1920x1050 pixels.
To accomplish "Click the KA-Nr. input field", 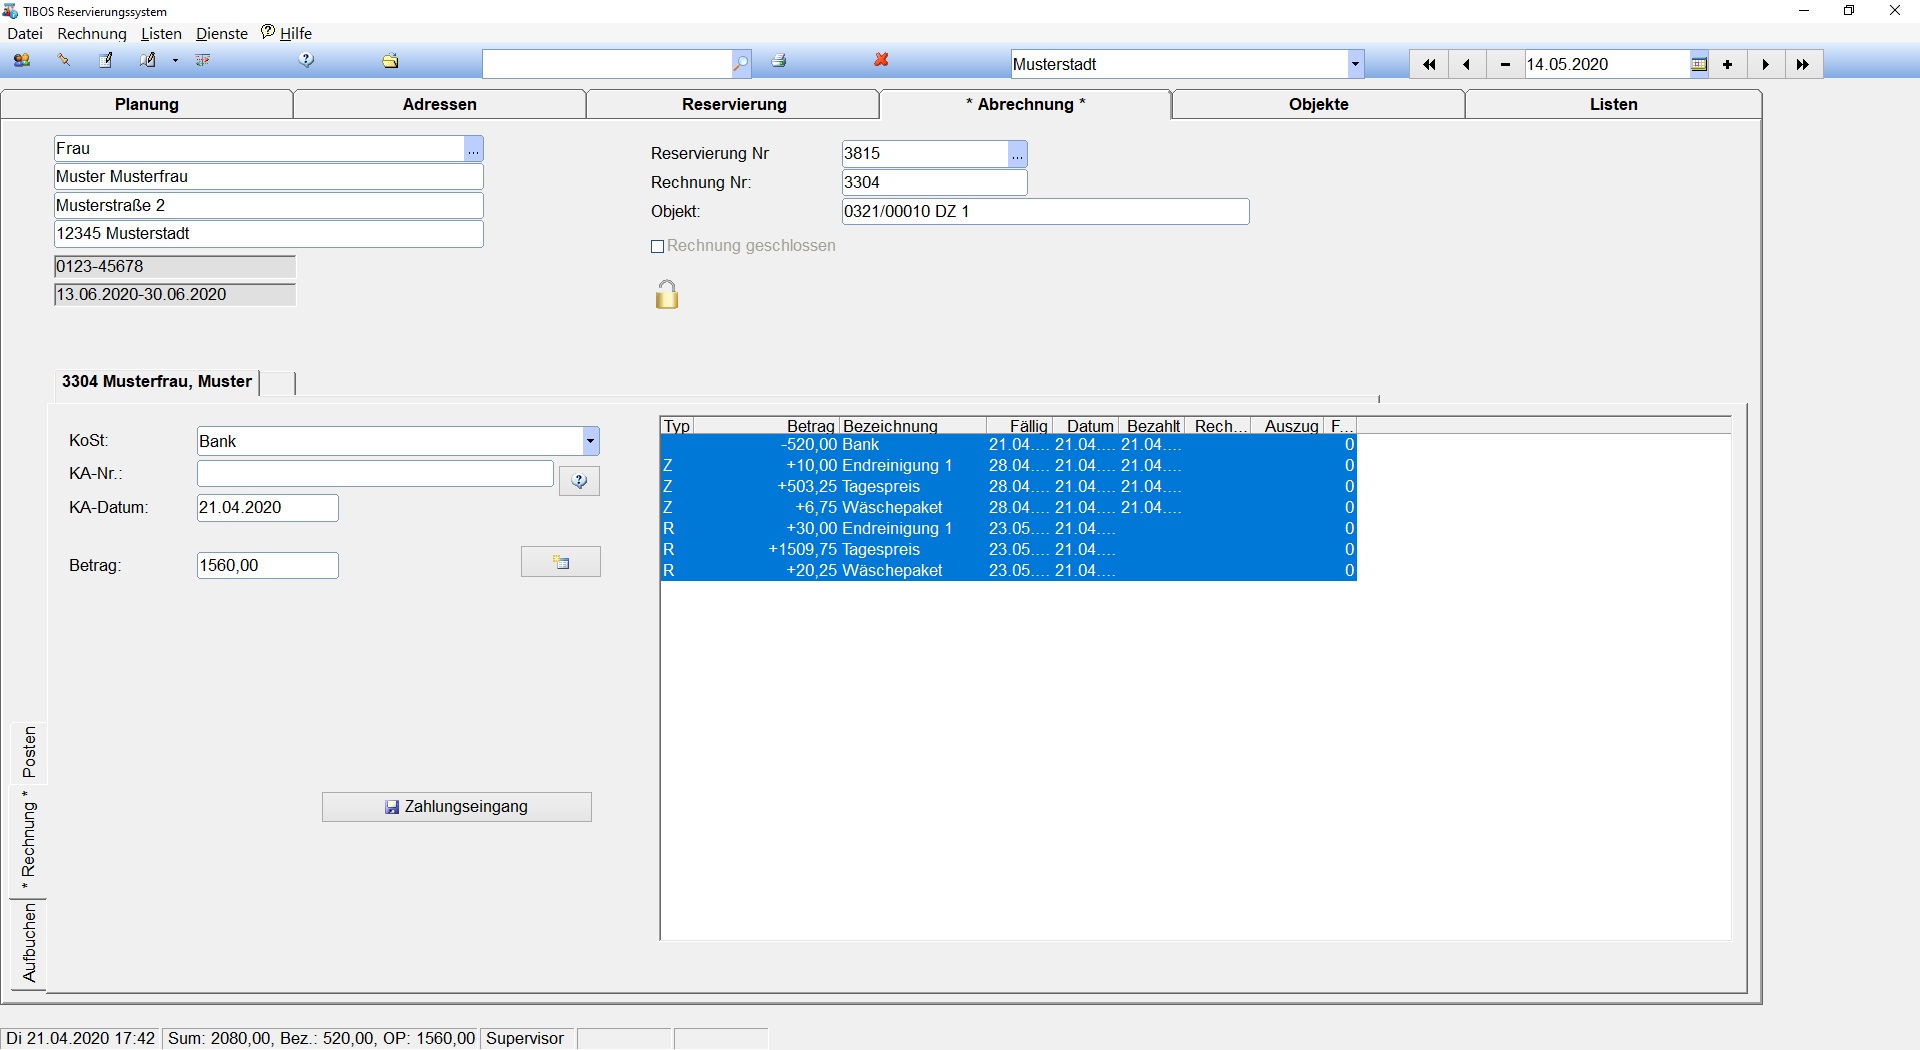I will pos(375,474).
